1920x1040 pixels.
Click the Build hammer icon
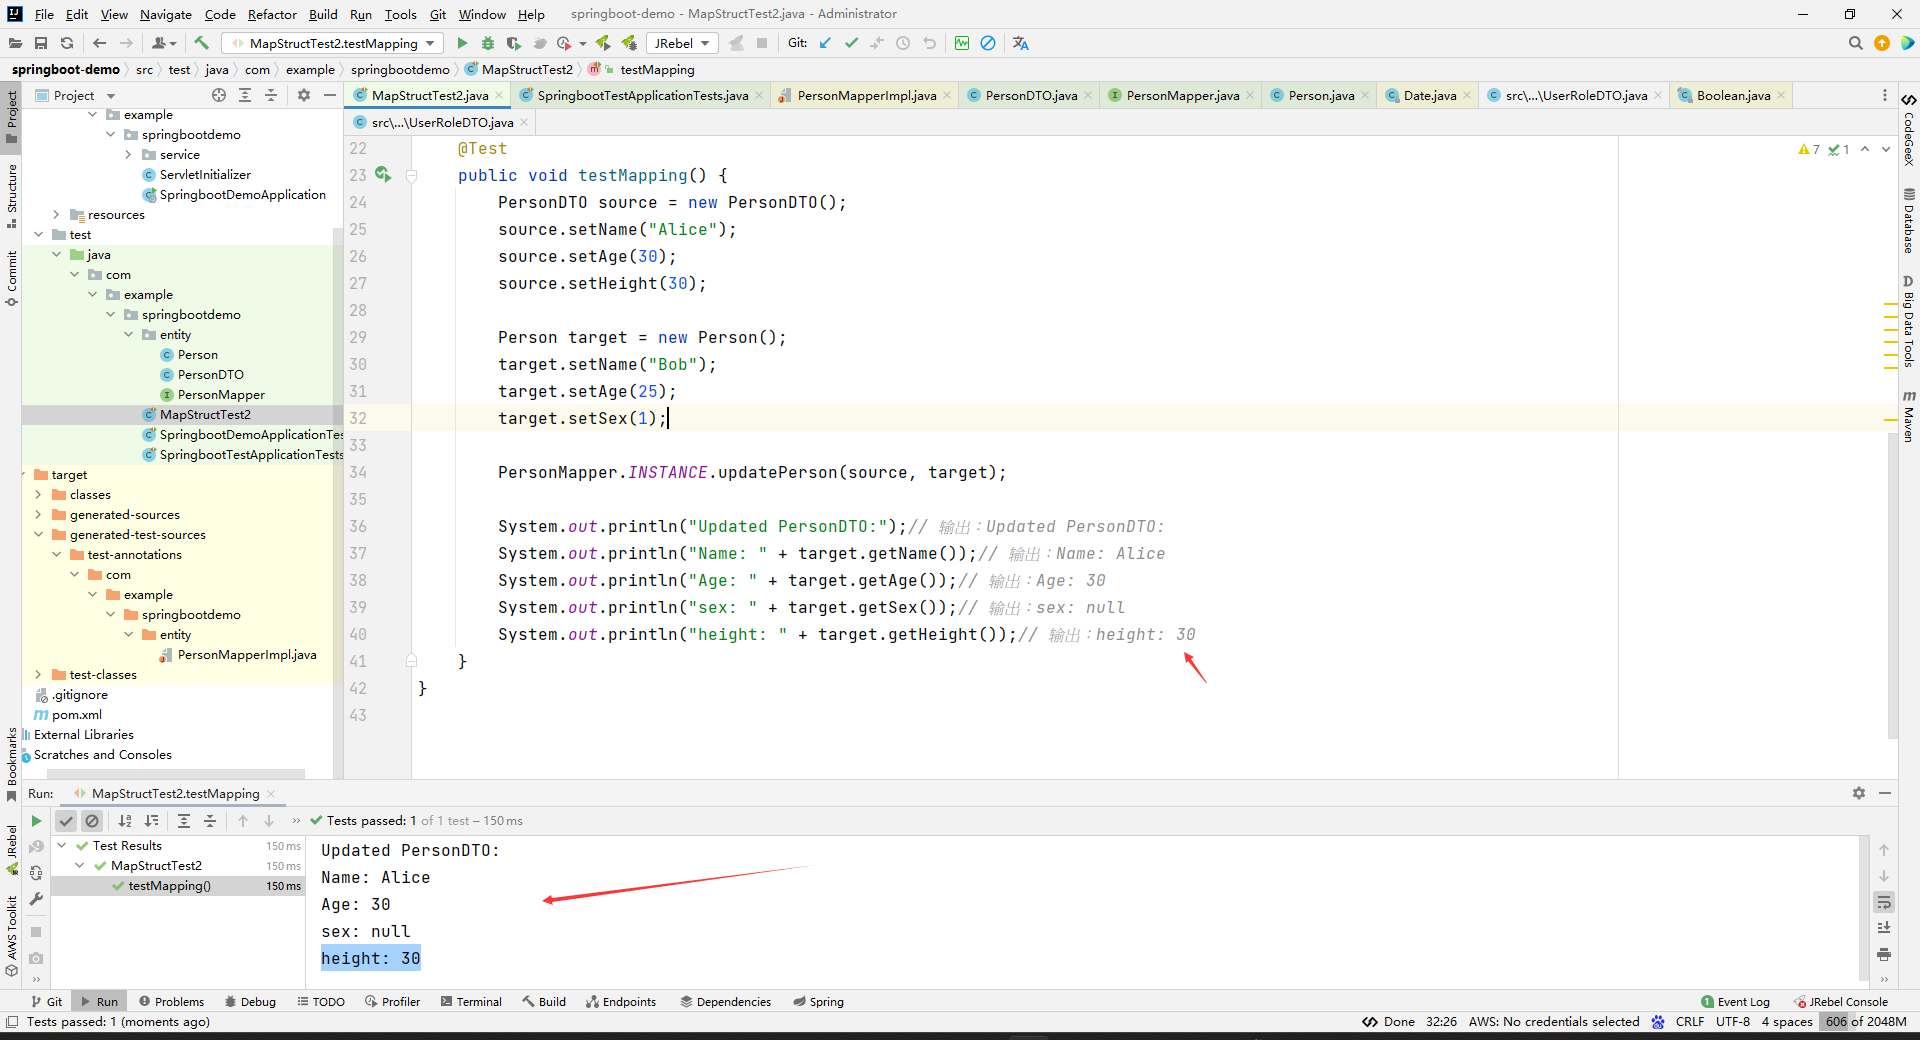pos(201,43)
